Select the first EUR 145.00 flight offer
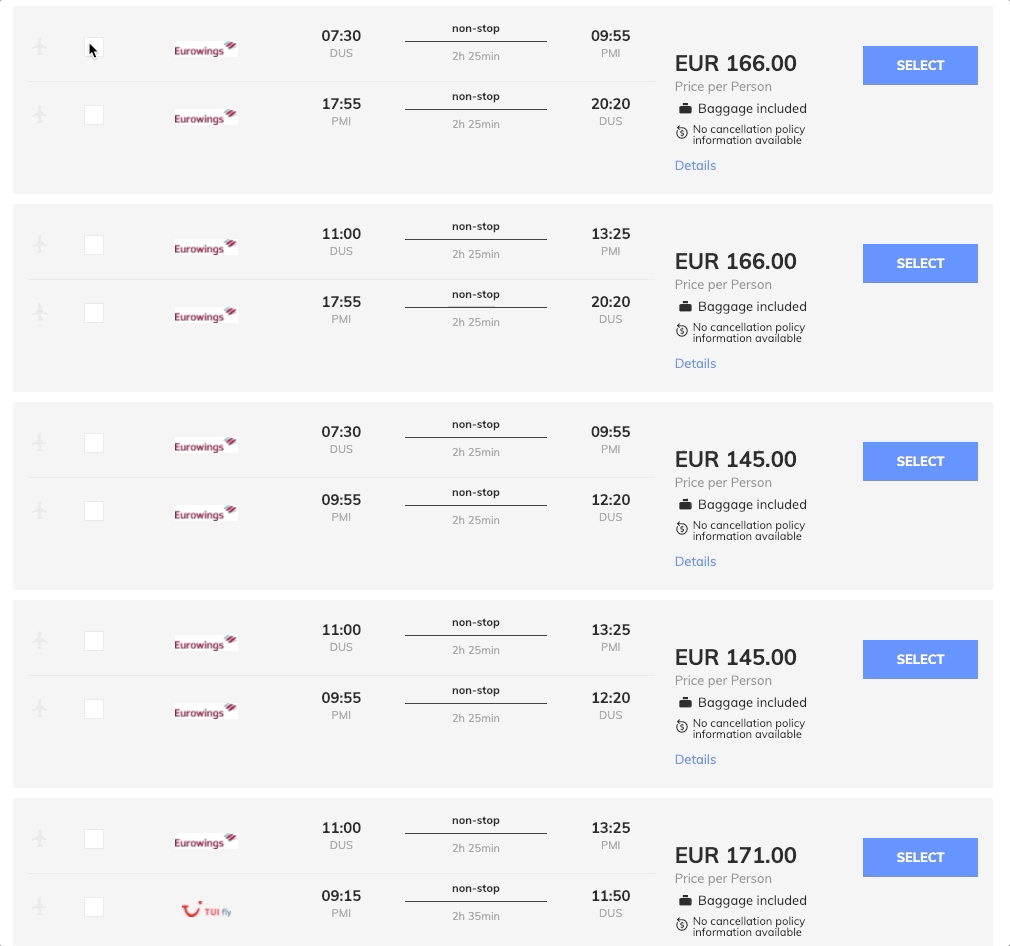This screenshot has width=1010, height=946. pyautogui.click(x=920, y=461)
